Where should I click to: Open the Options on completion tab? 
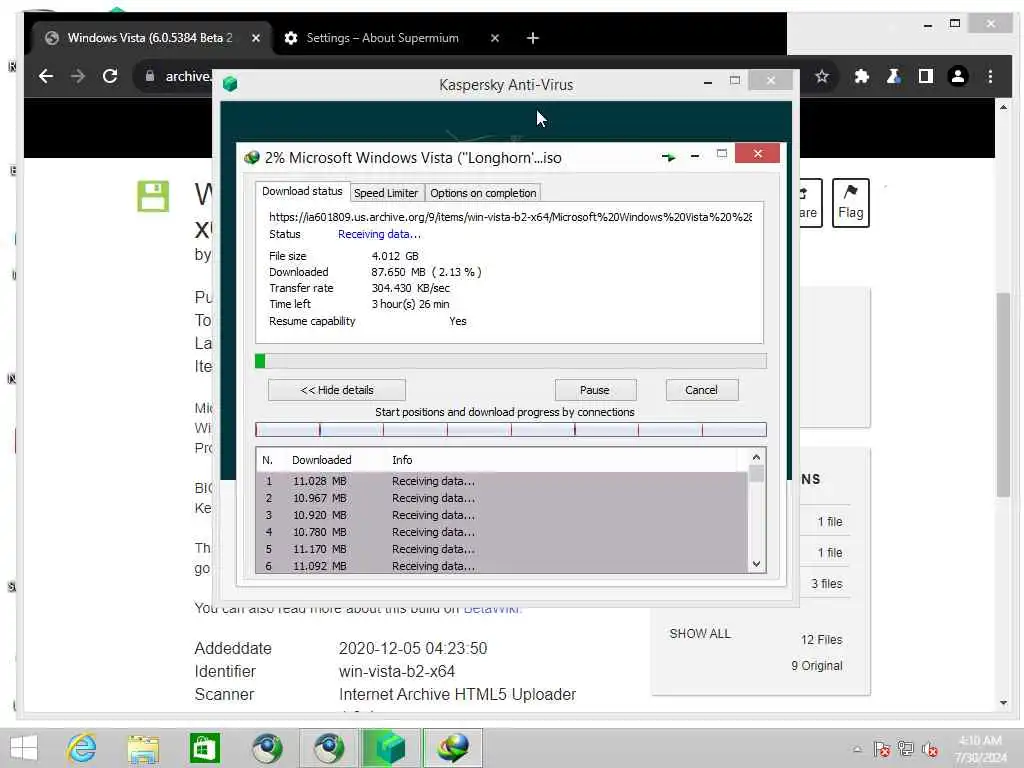click(483, 193)
